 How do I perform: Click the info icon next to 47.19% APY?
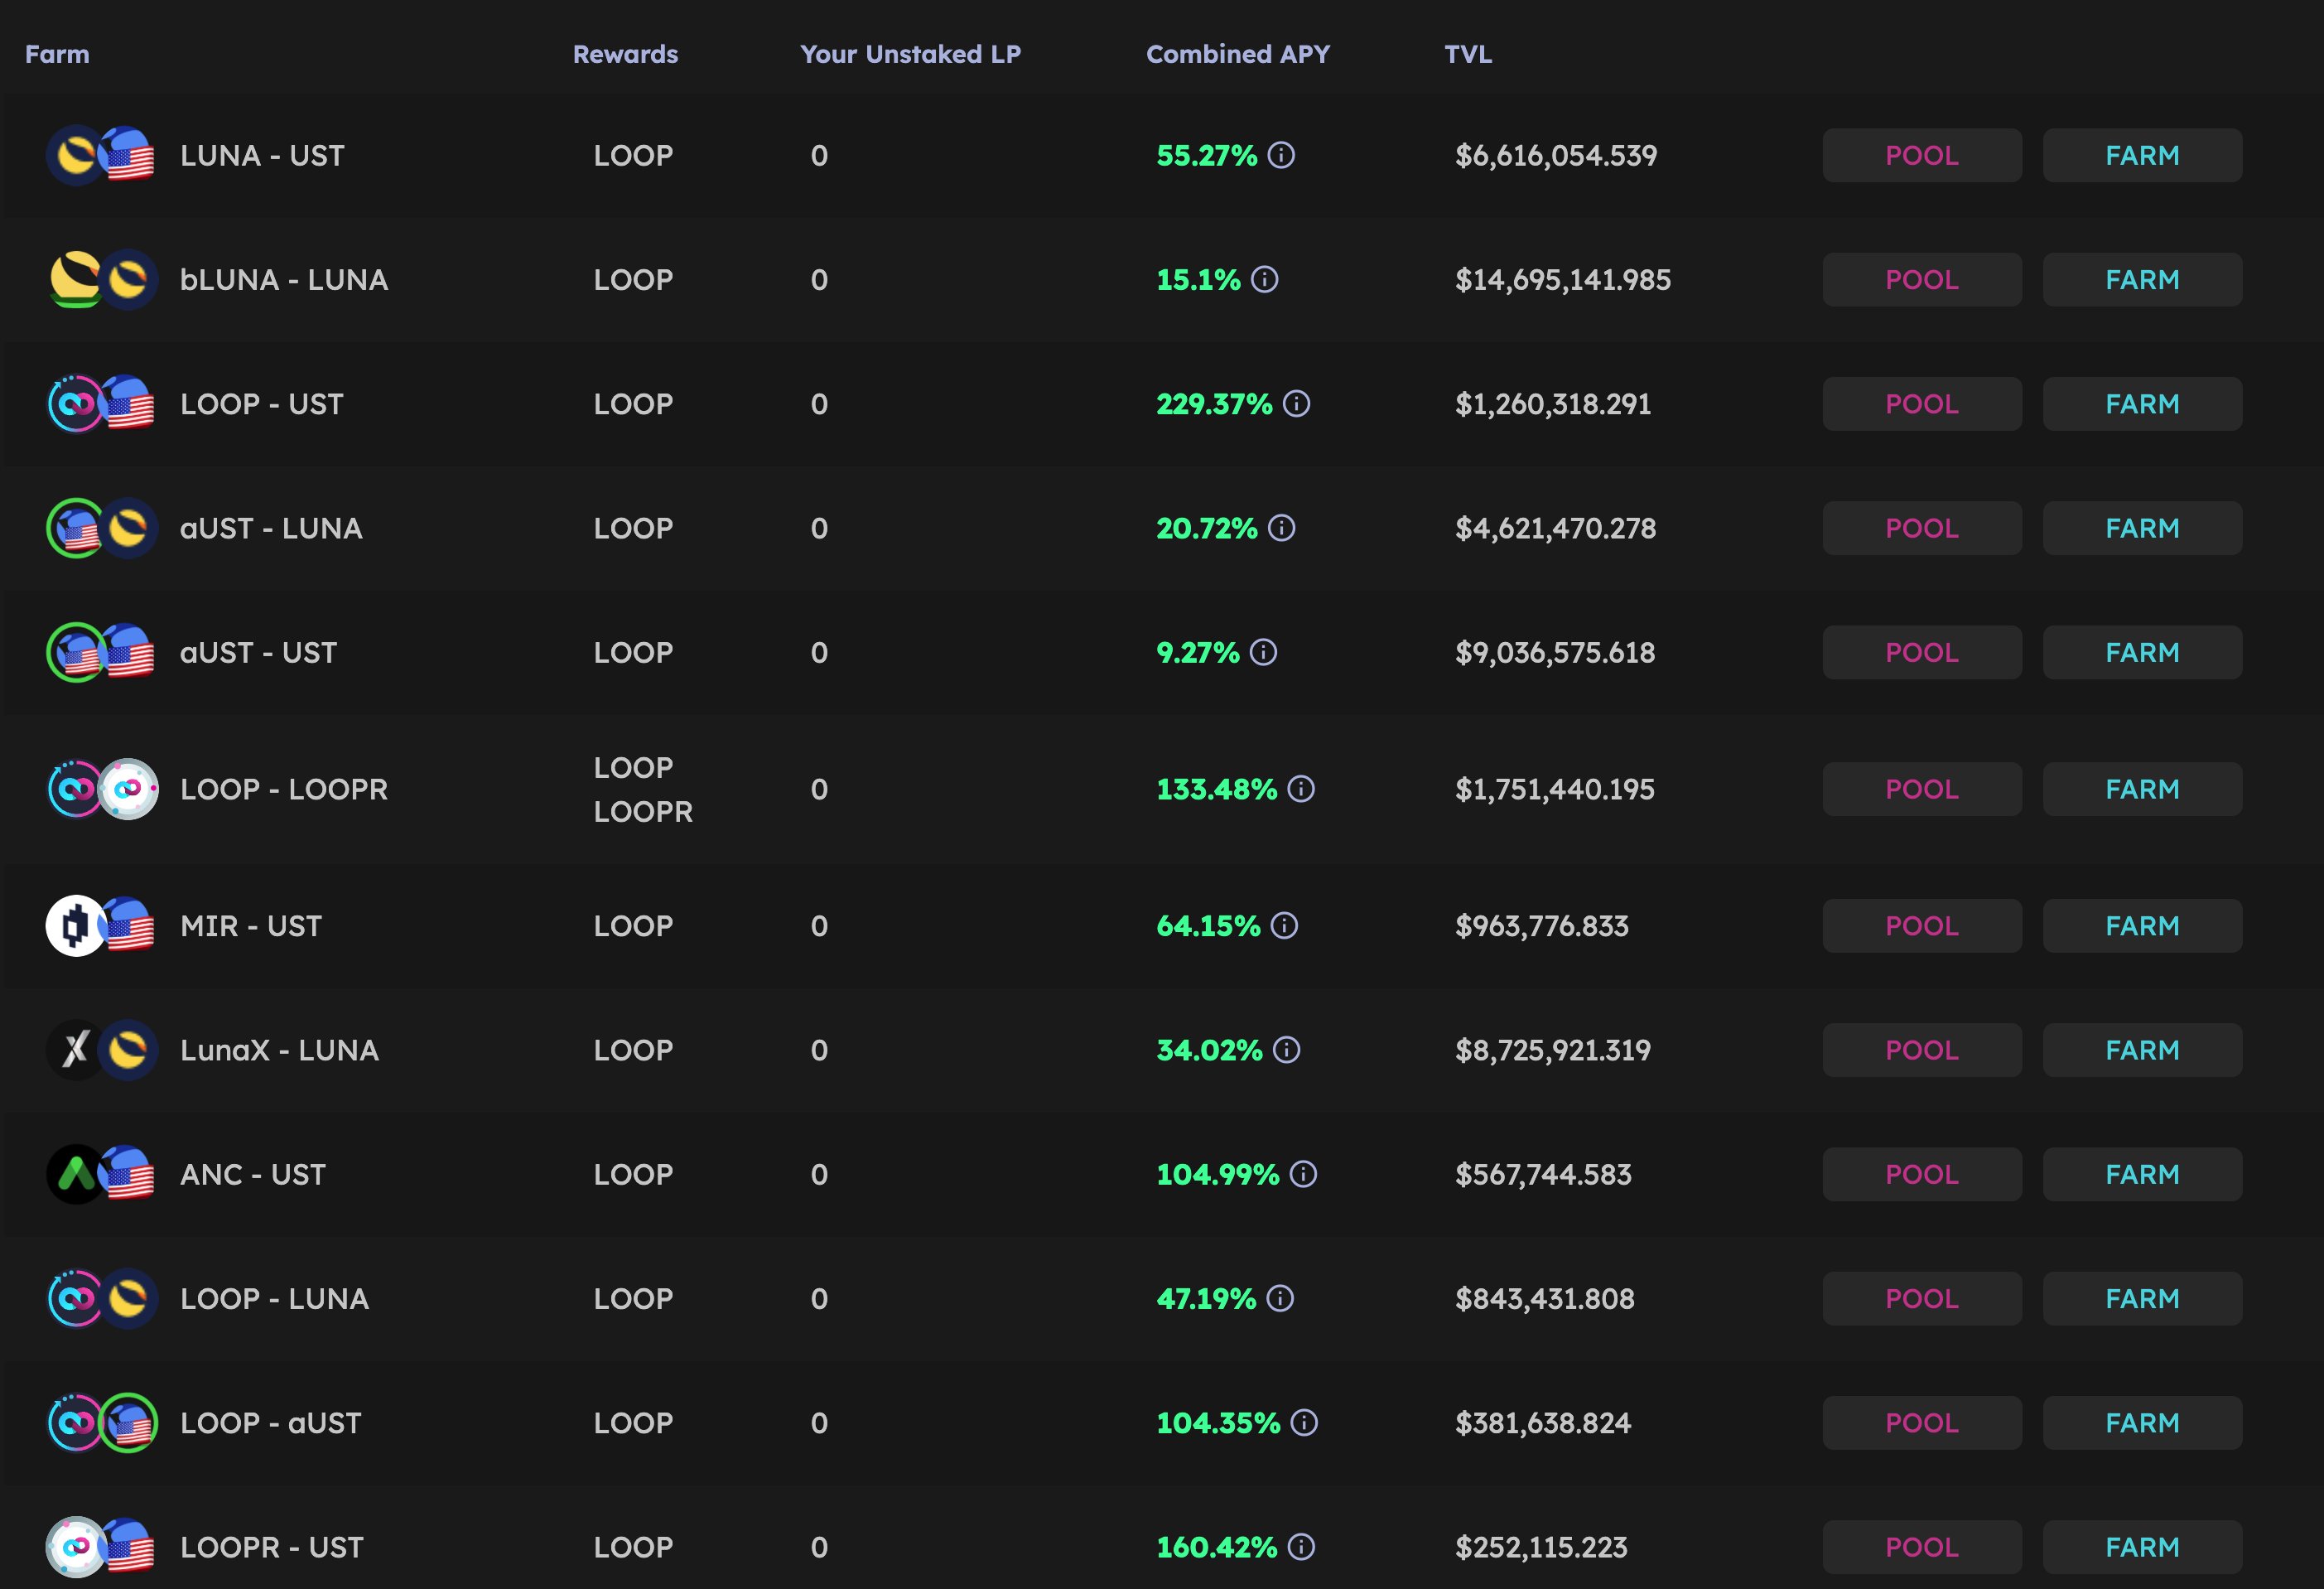coord(1280,1298)
